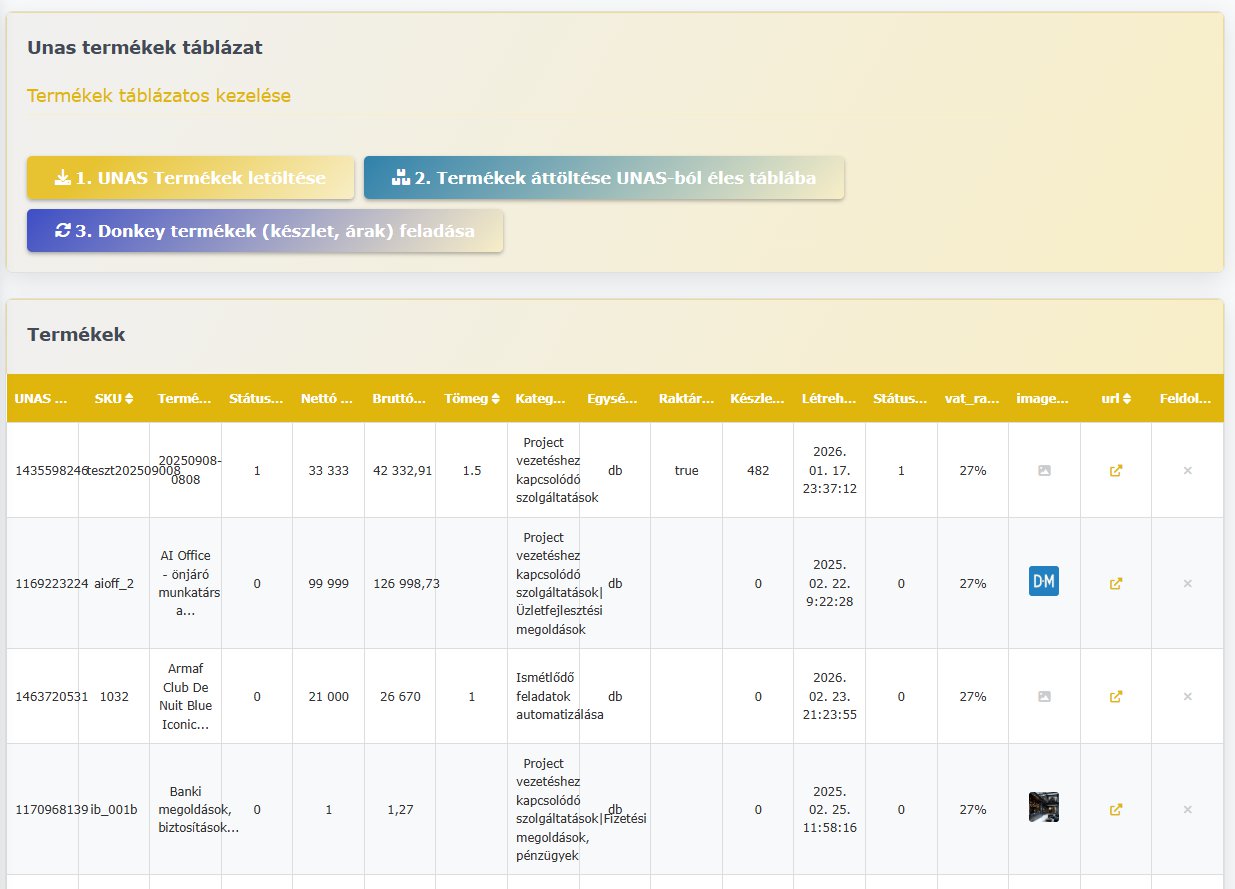The width and height of the screenshot is (1235, 889).
Task: Open DM thumbnail of AI Office product
Action: pyautogui.click(x=1044, y=581)
